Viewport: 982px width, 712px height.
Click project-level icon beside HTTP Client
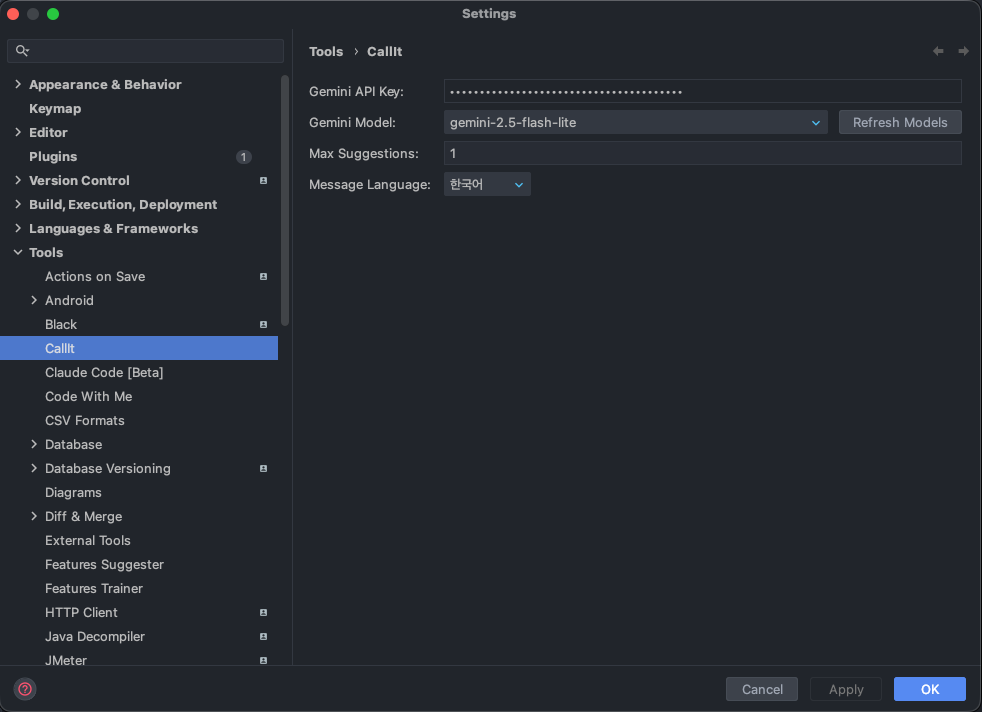click(x=263, y=613)
